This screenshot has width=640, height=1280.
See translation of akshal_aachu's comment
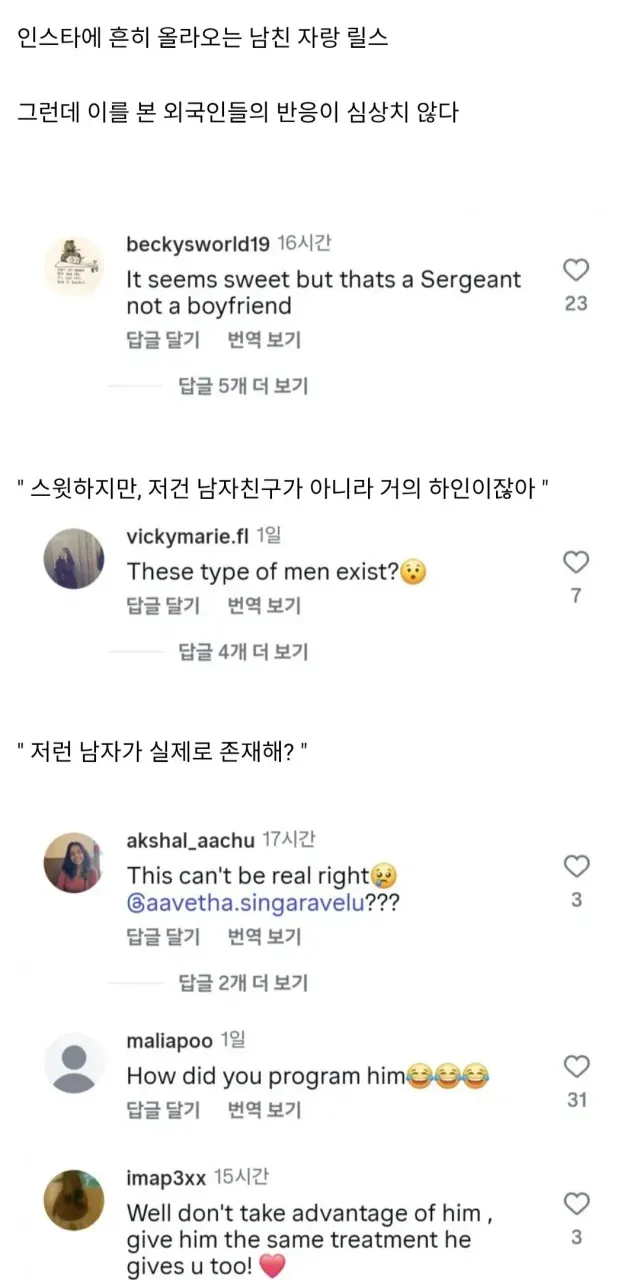coord(264,937)
